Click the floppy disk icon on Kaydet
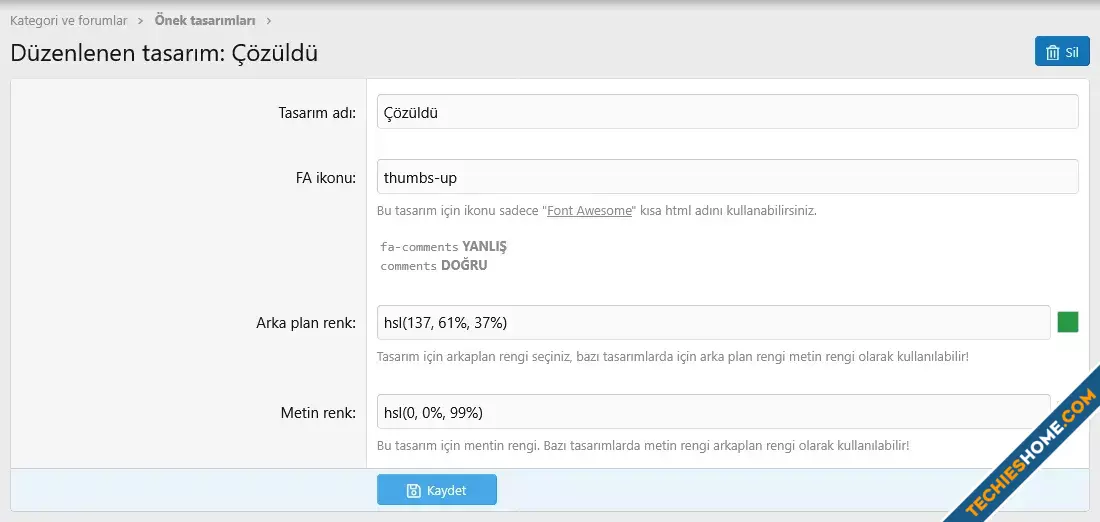Viewport: 1100px width, 522px height. pos(413,490)
